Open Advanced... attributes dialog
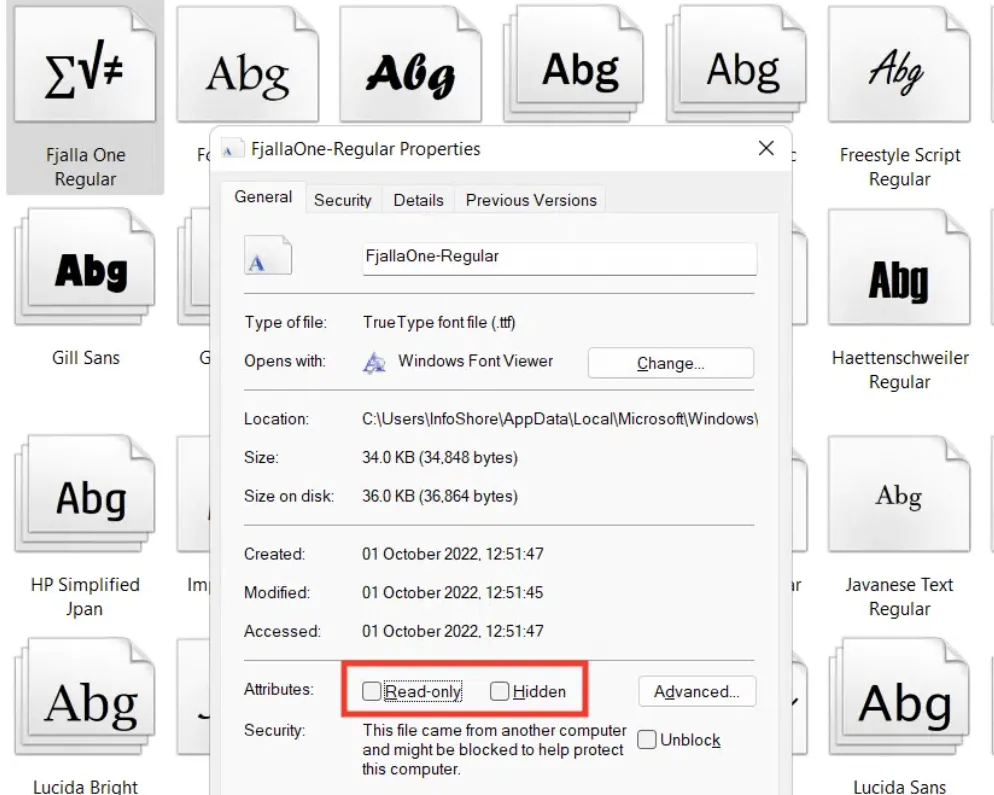 (x=697, y=692)
